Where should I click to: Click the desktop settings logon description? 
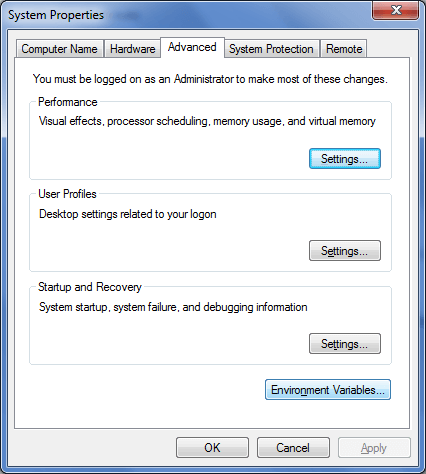pyautogui.click(x=128, y=214)
